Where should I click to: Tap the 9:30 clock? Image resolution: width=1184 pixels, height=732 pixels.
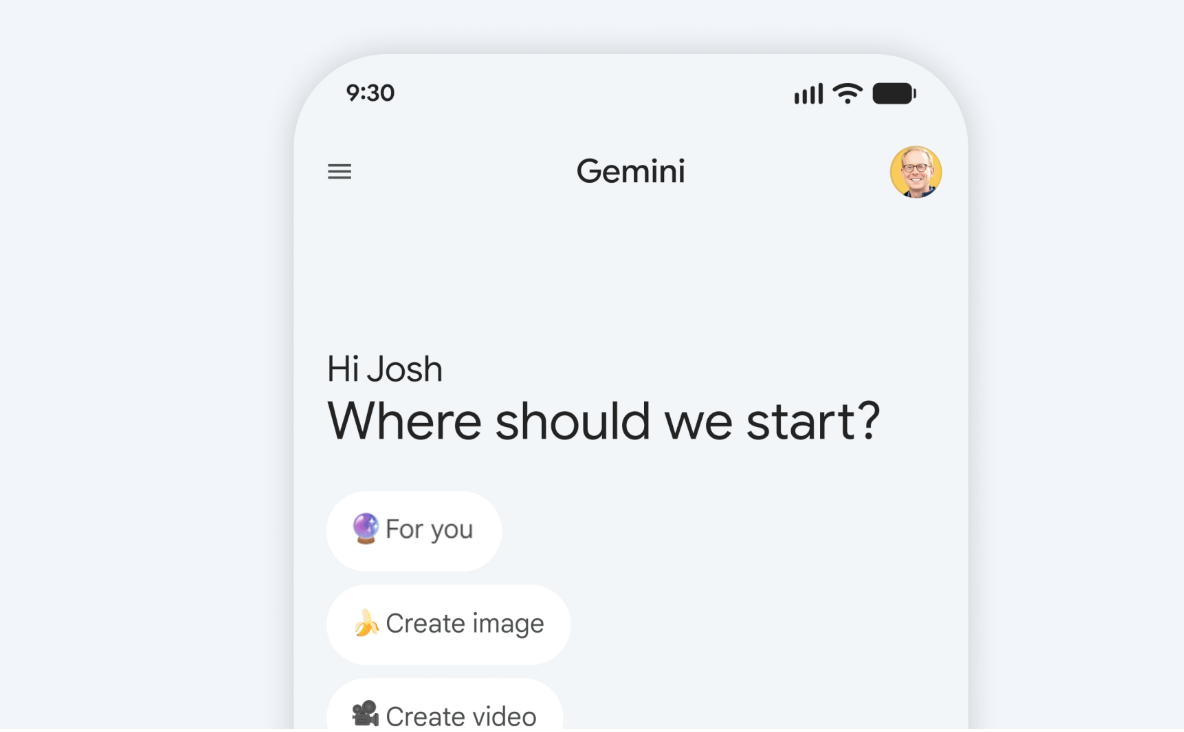370,93
